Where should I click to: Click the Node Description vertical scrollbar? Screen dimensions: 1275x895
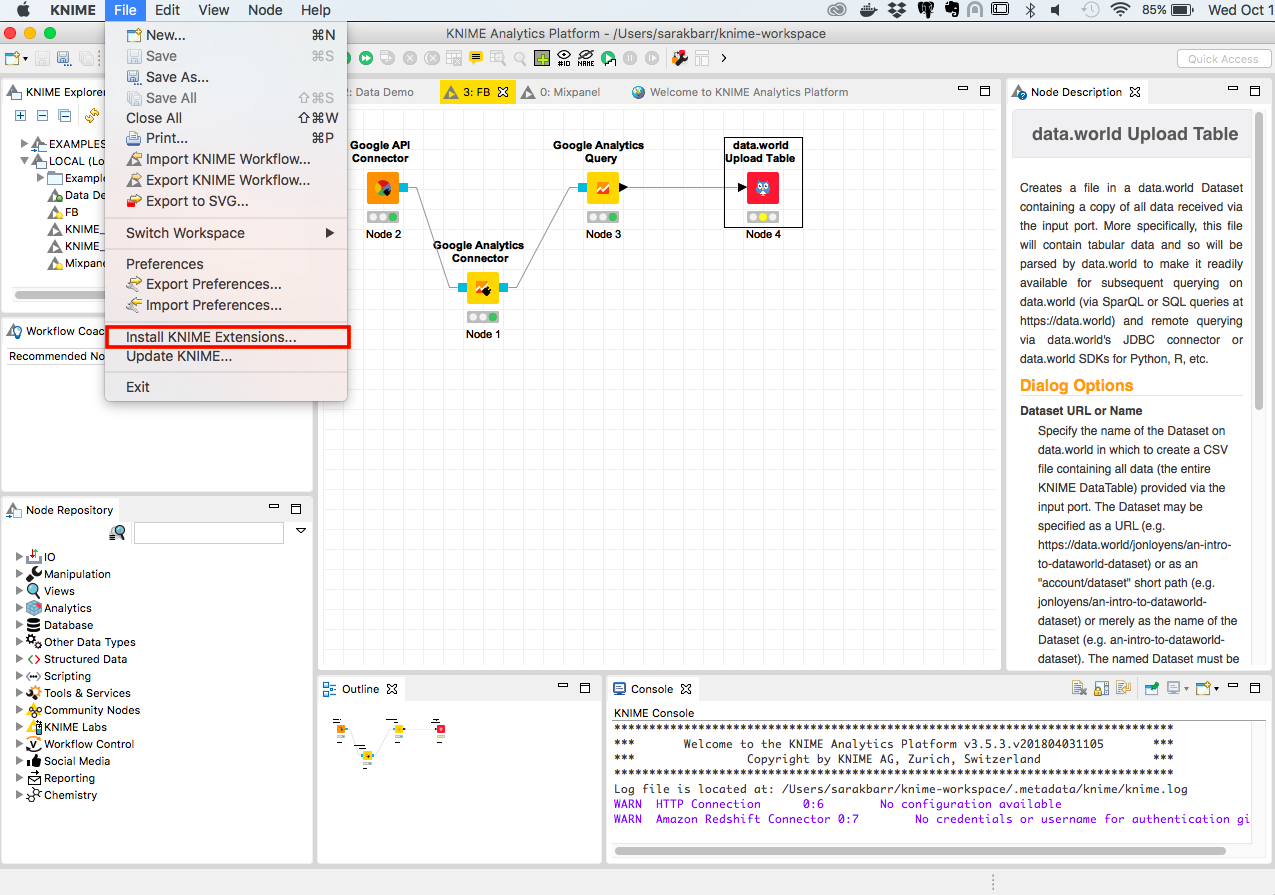1259,260
